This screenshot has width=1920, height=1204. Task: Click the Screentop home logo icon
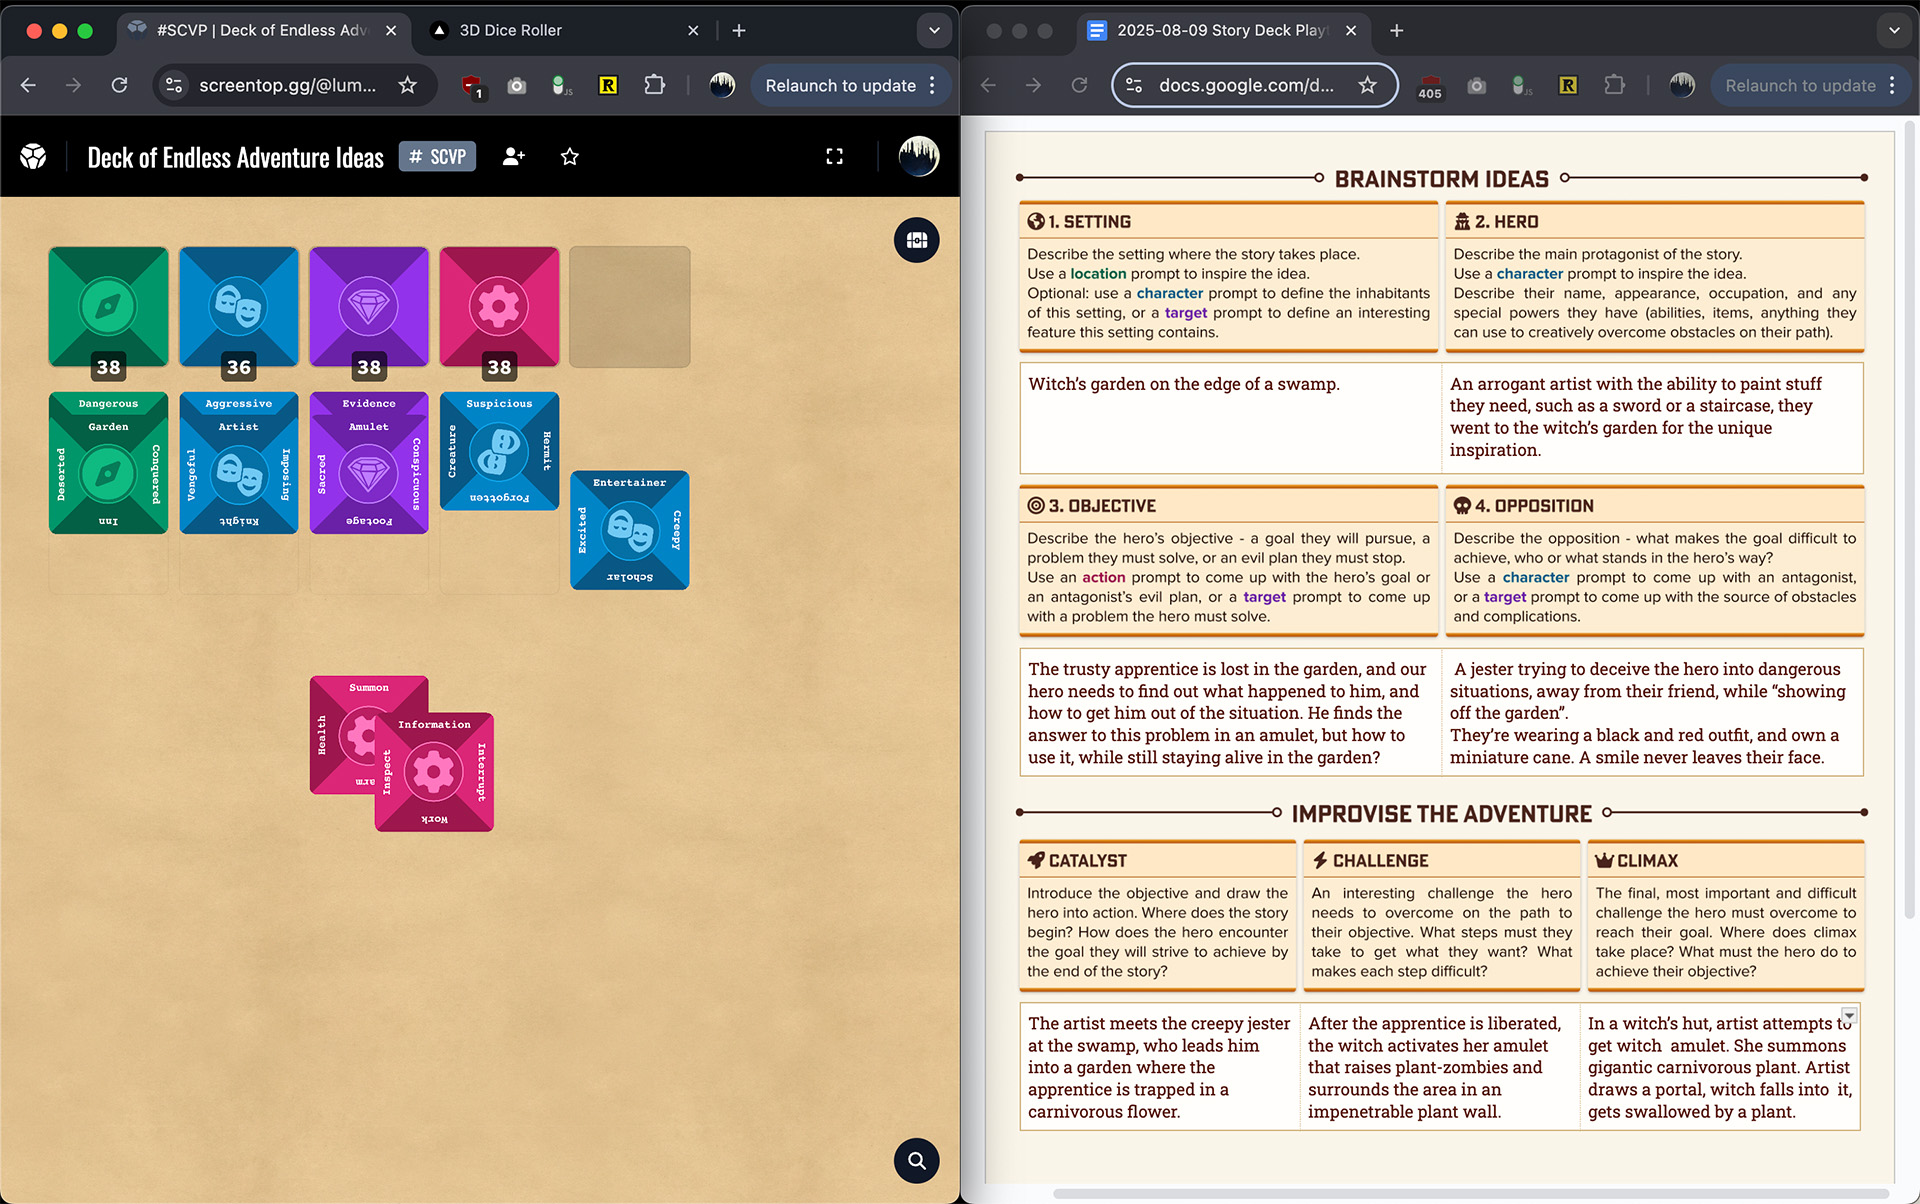[33, 157]
